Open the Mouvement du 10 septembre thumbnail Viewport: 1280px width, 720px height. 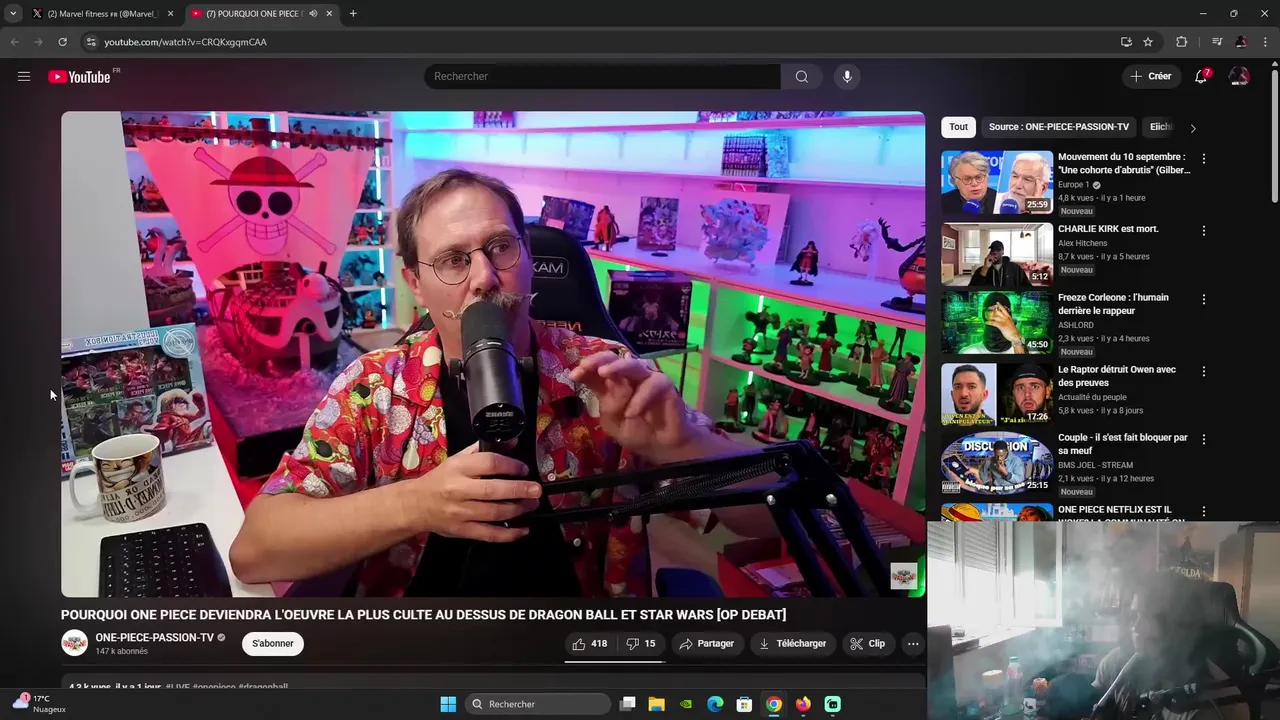(x=997, y=182)
